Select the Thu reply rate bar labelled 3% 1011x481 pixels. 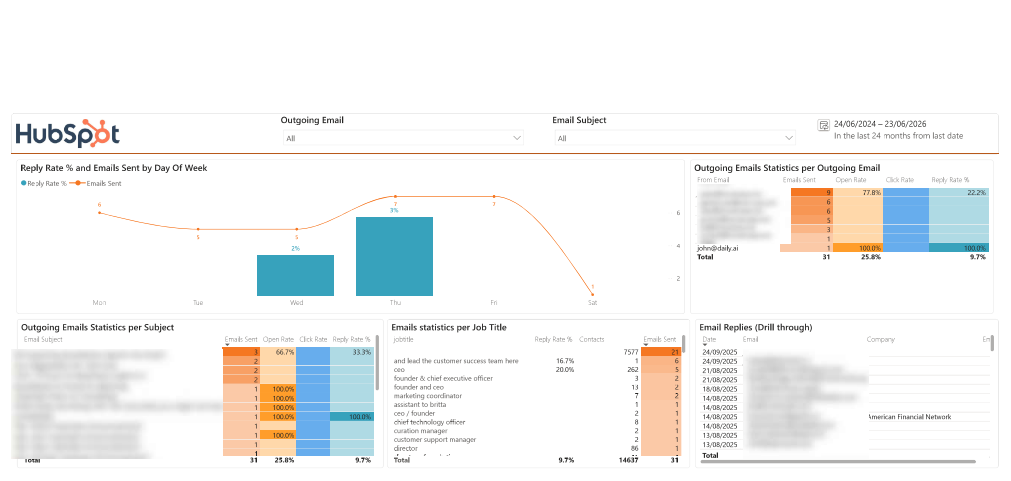tap(394, 257)
